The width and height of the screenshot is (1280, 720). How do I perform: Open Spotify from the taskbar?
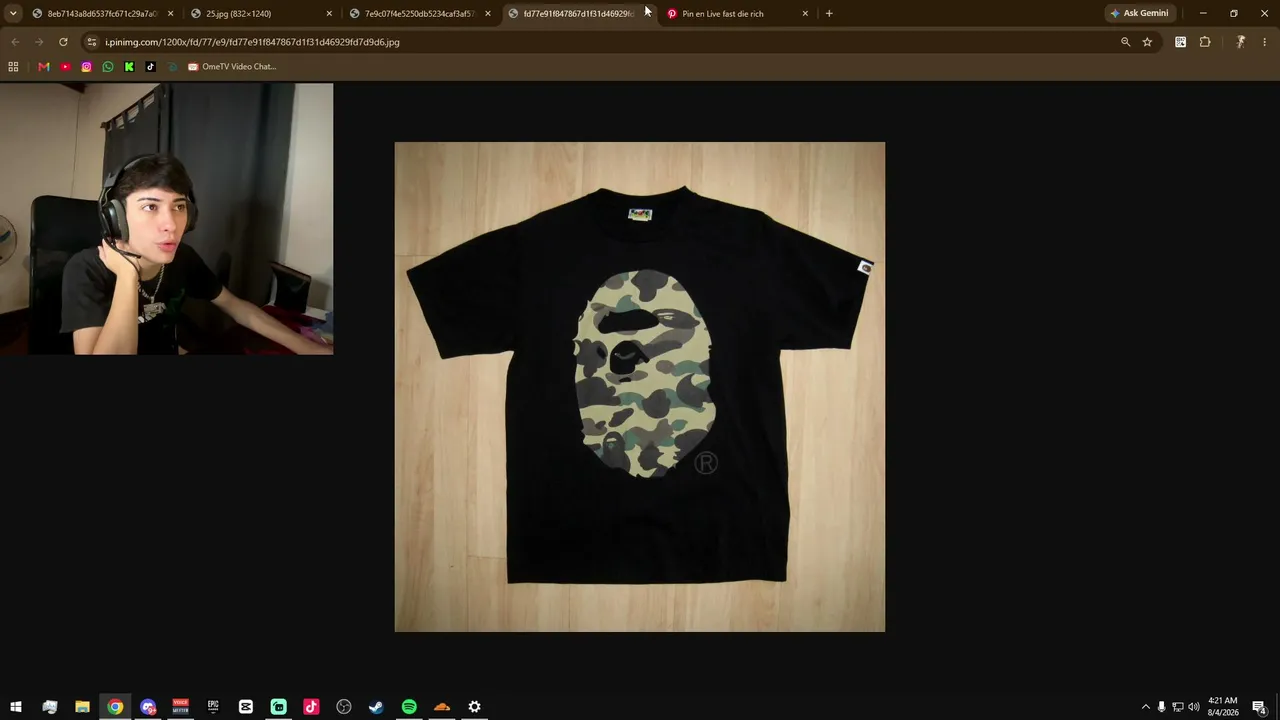pos(409,707)
